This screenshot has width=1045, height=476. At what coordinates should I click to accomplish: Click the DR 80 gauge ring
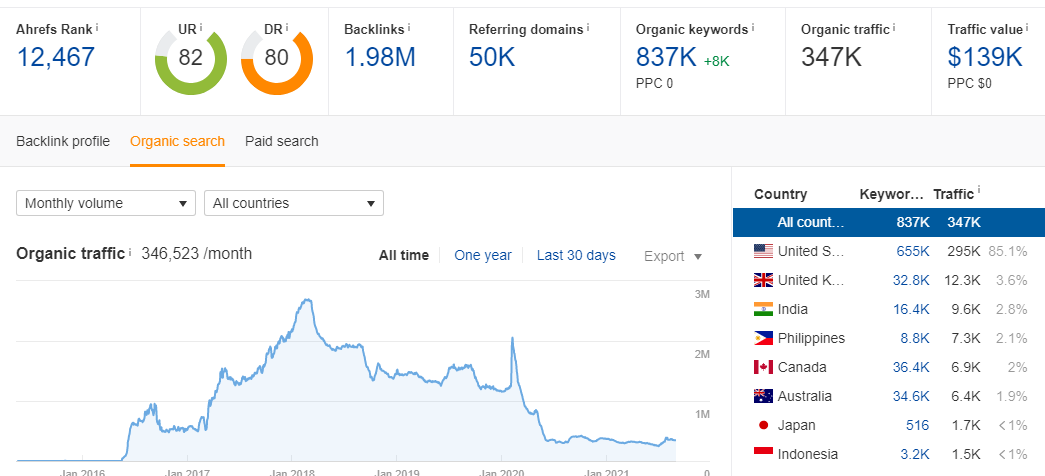pos(277,59)
